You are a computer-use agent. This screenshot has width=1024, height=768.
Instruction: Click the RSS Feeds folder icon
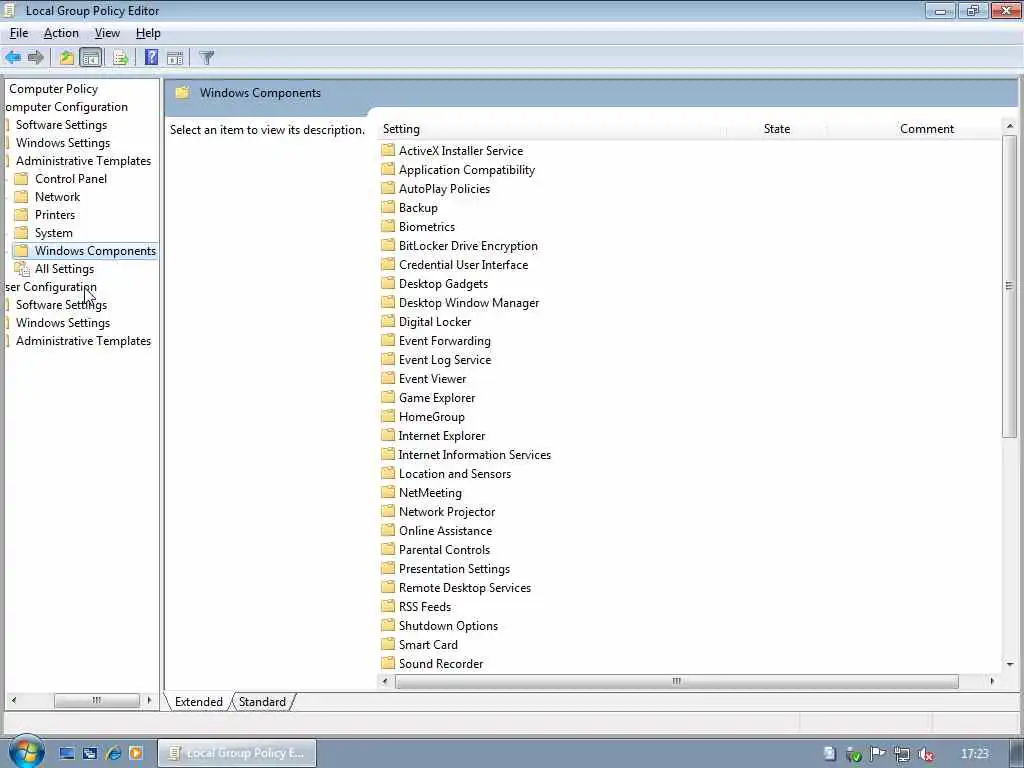[x=388, y=606]
